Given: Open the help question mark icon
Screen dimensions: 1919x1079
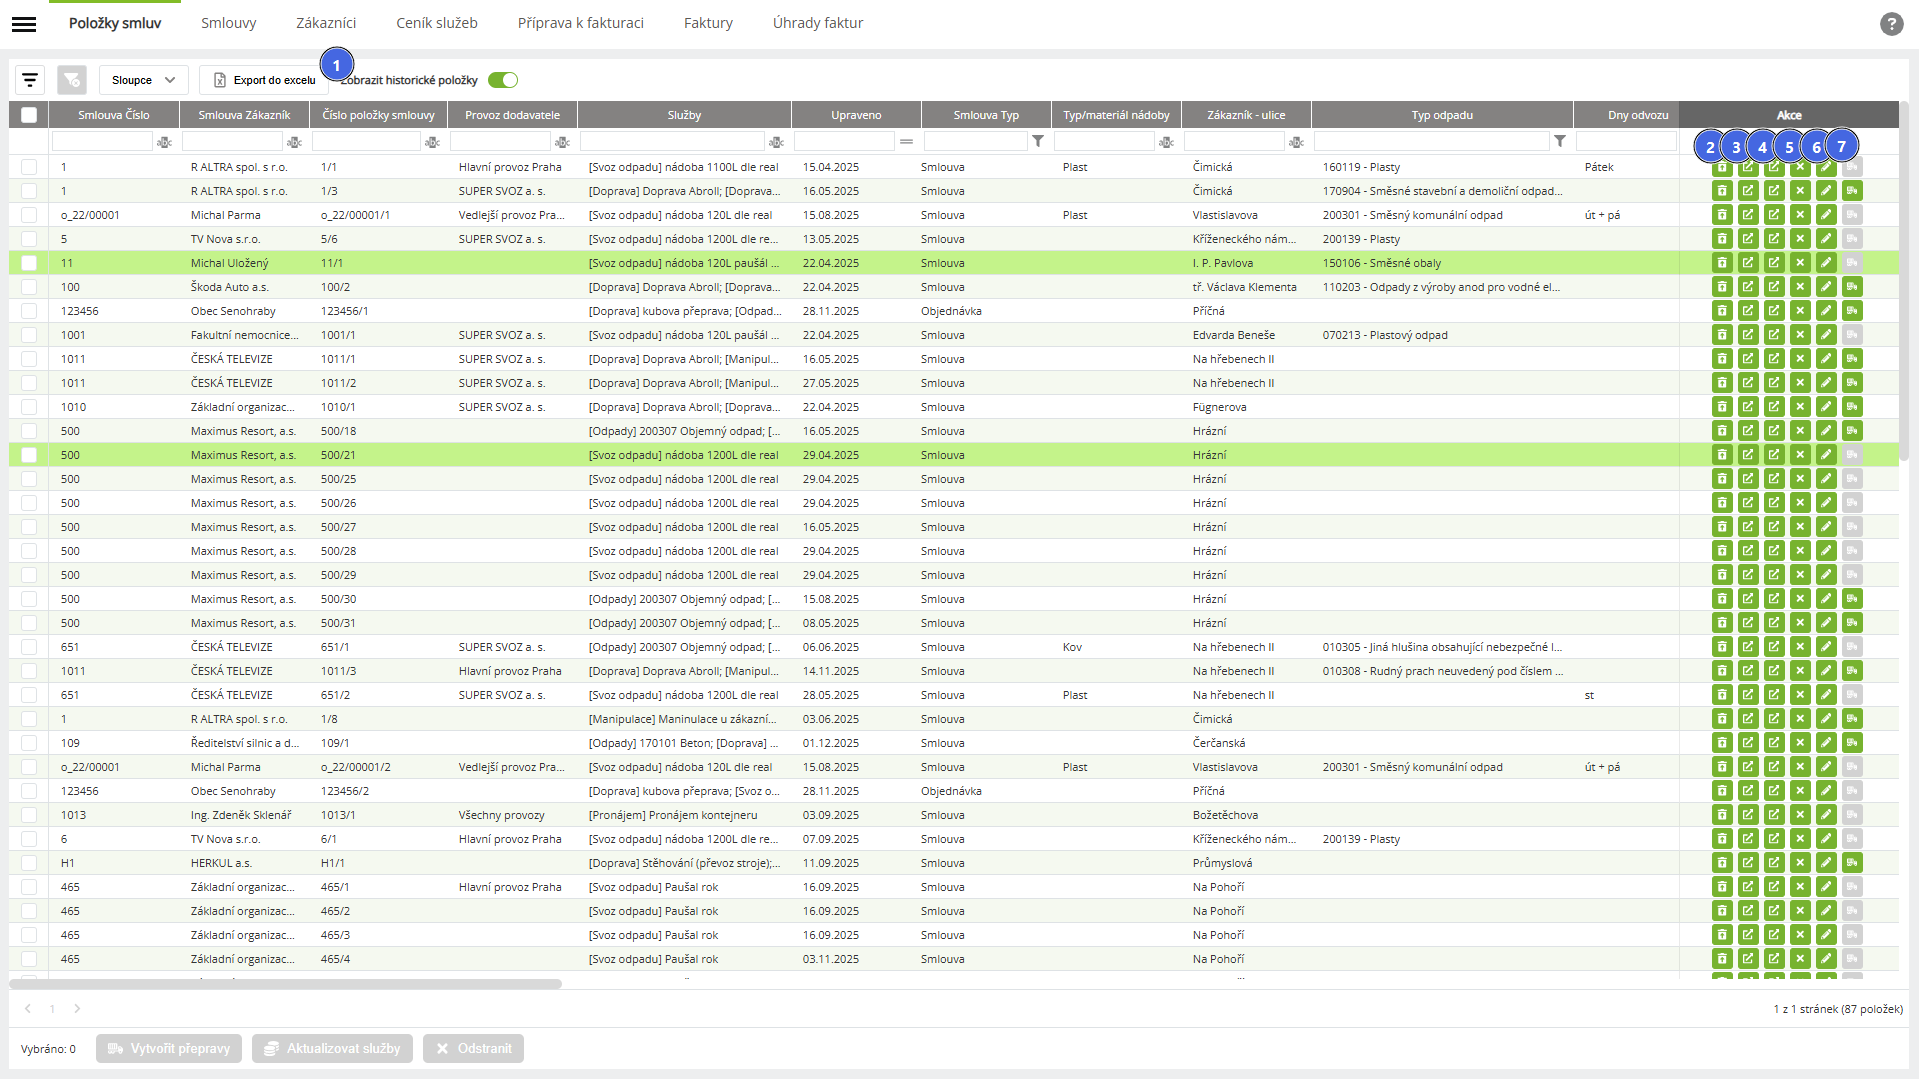Looking at the screenshot, I should (x=1891, y=24).
